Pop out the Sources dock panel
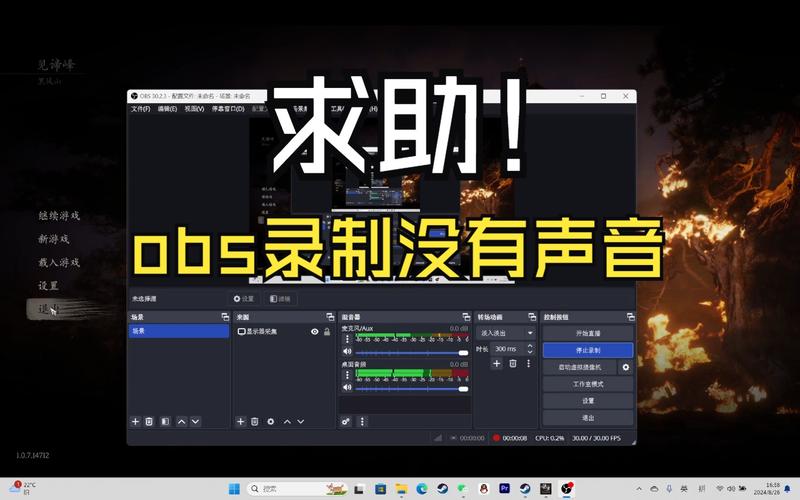The image size is (800, 500). (329, 316)
